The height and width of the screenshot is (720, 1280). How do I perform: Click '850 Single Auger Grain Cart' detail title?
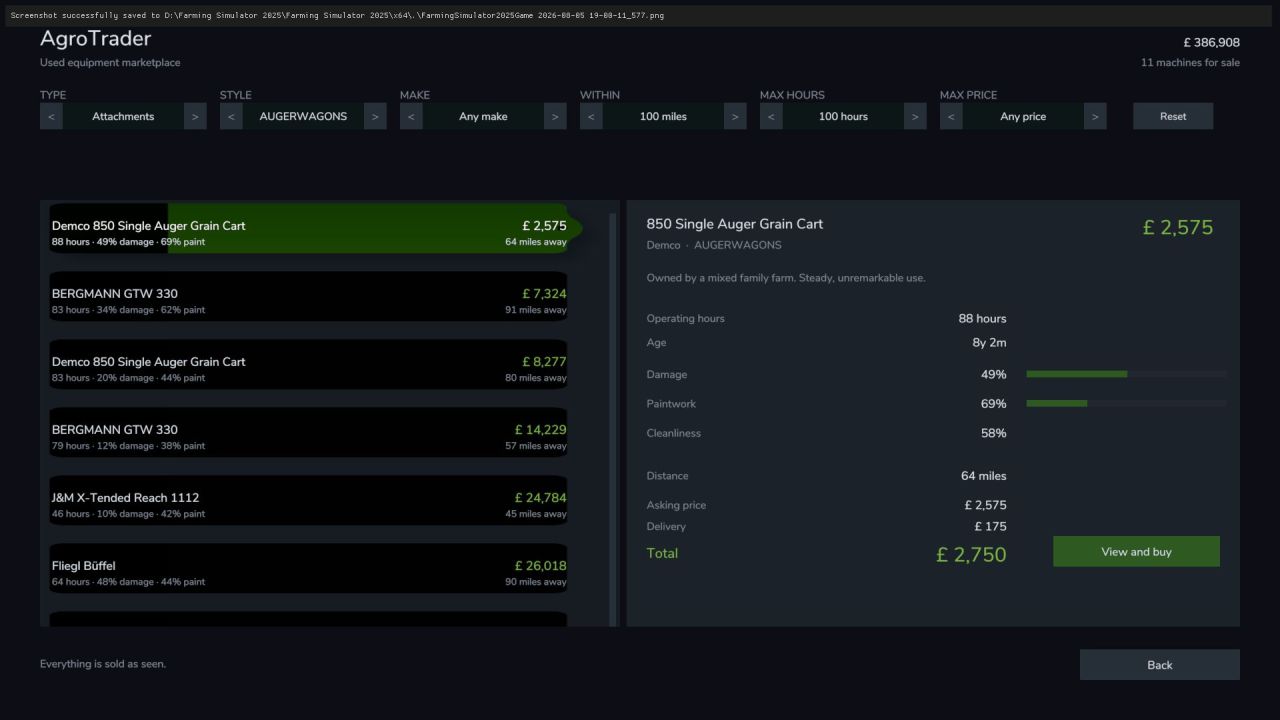[x=735, y=224]
